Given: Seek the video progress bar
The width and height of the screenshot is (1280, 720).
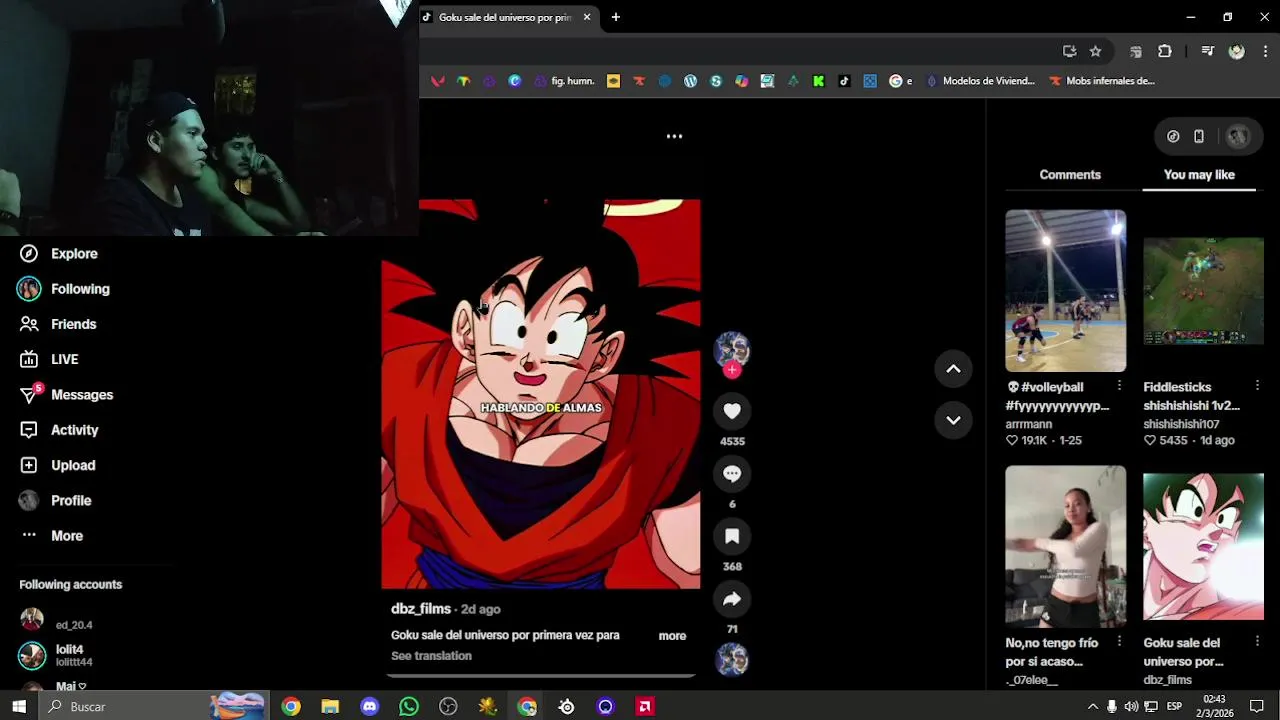Looking at the screenshot, I should [541, 676].
